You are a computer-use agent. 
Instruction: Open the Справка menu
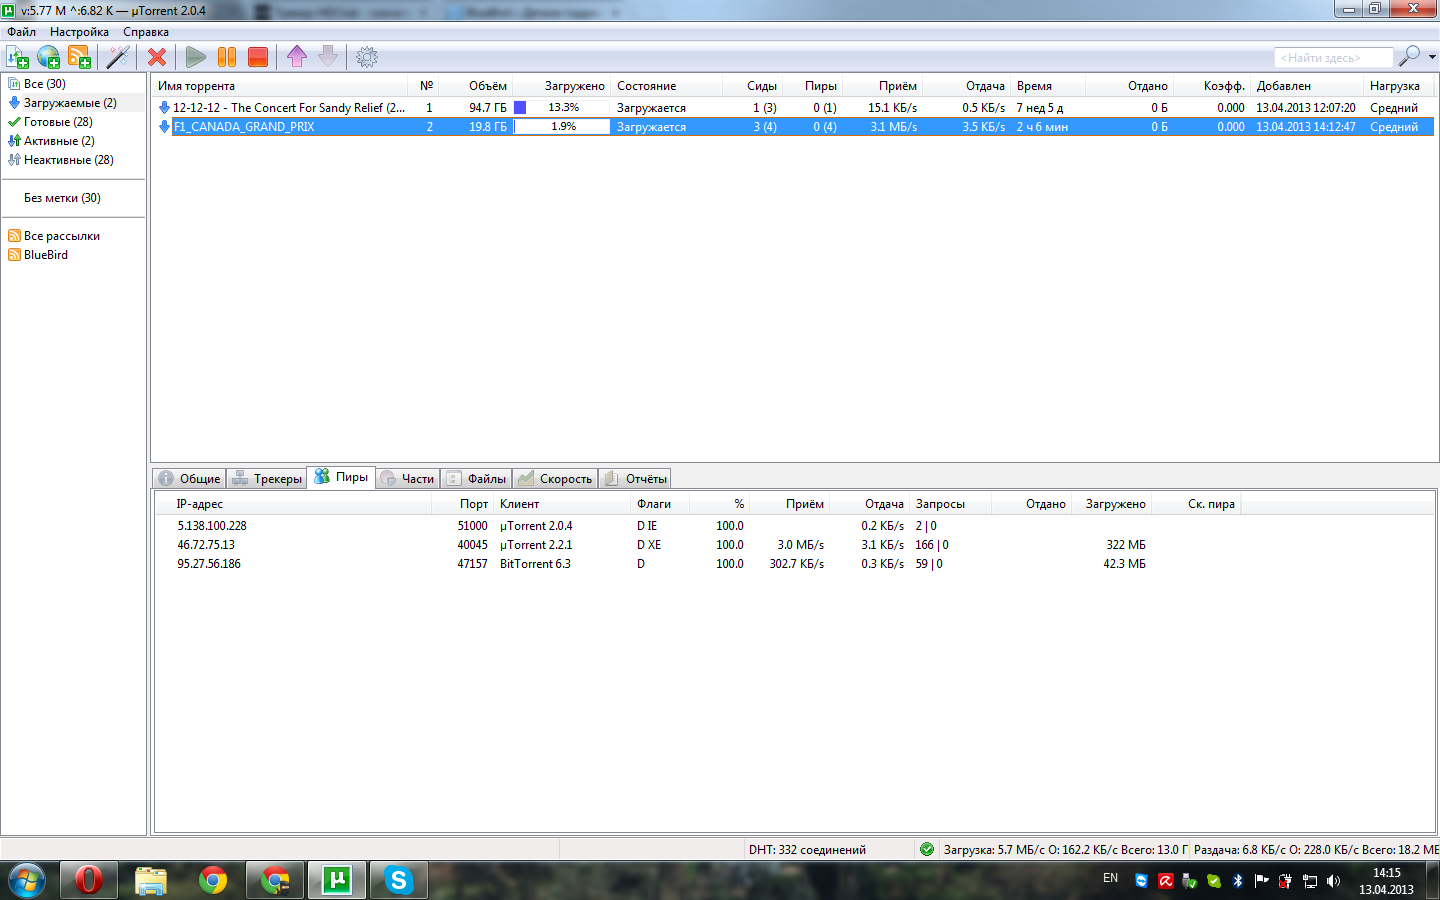[146, 32]
